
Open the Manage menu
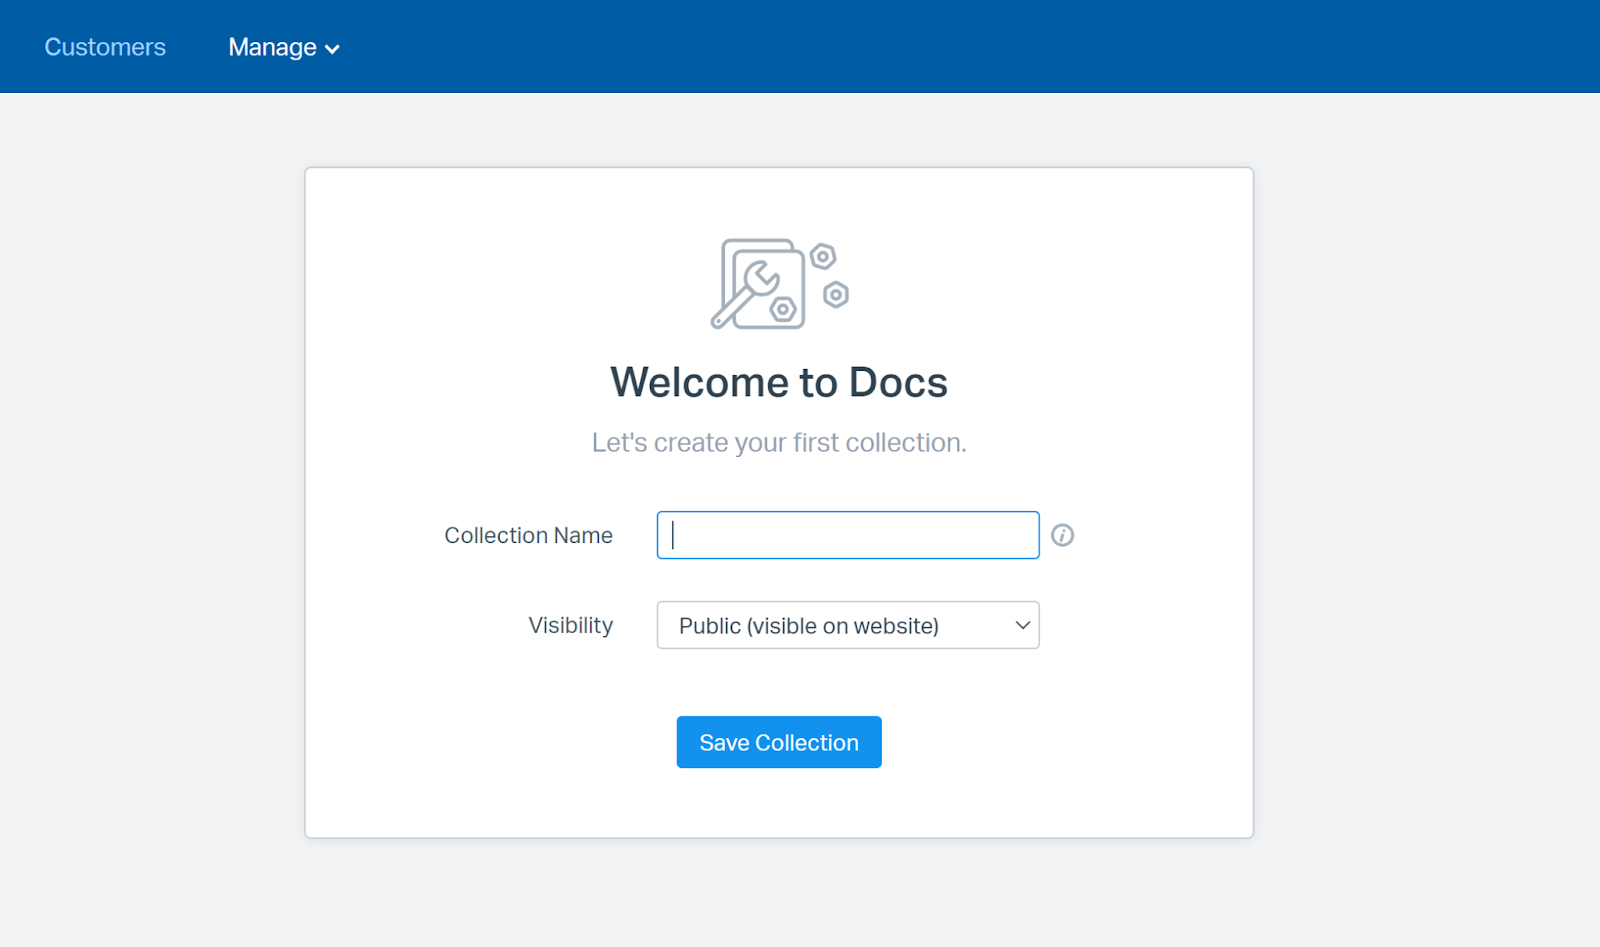[272, 47]
